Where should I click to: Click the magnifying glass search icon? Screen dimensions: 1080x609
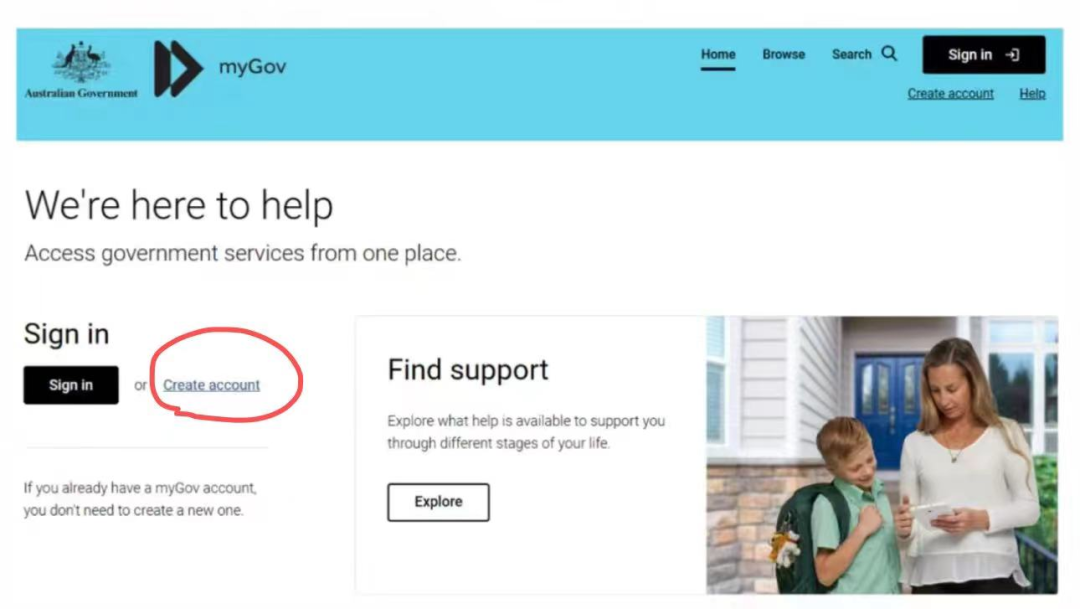pos(889,53)
